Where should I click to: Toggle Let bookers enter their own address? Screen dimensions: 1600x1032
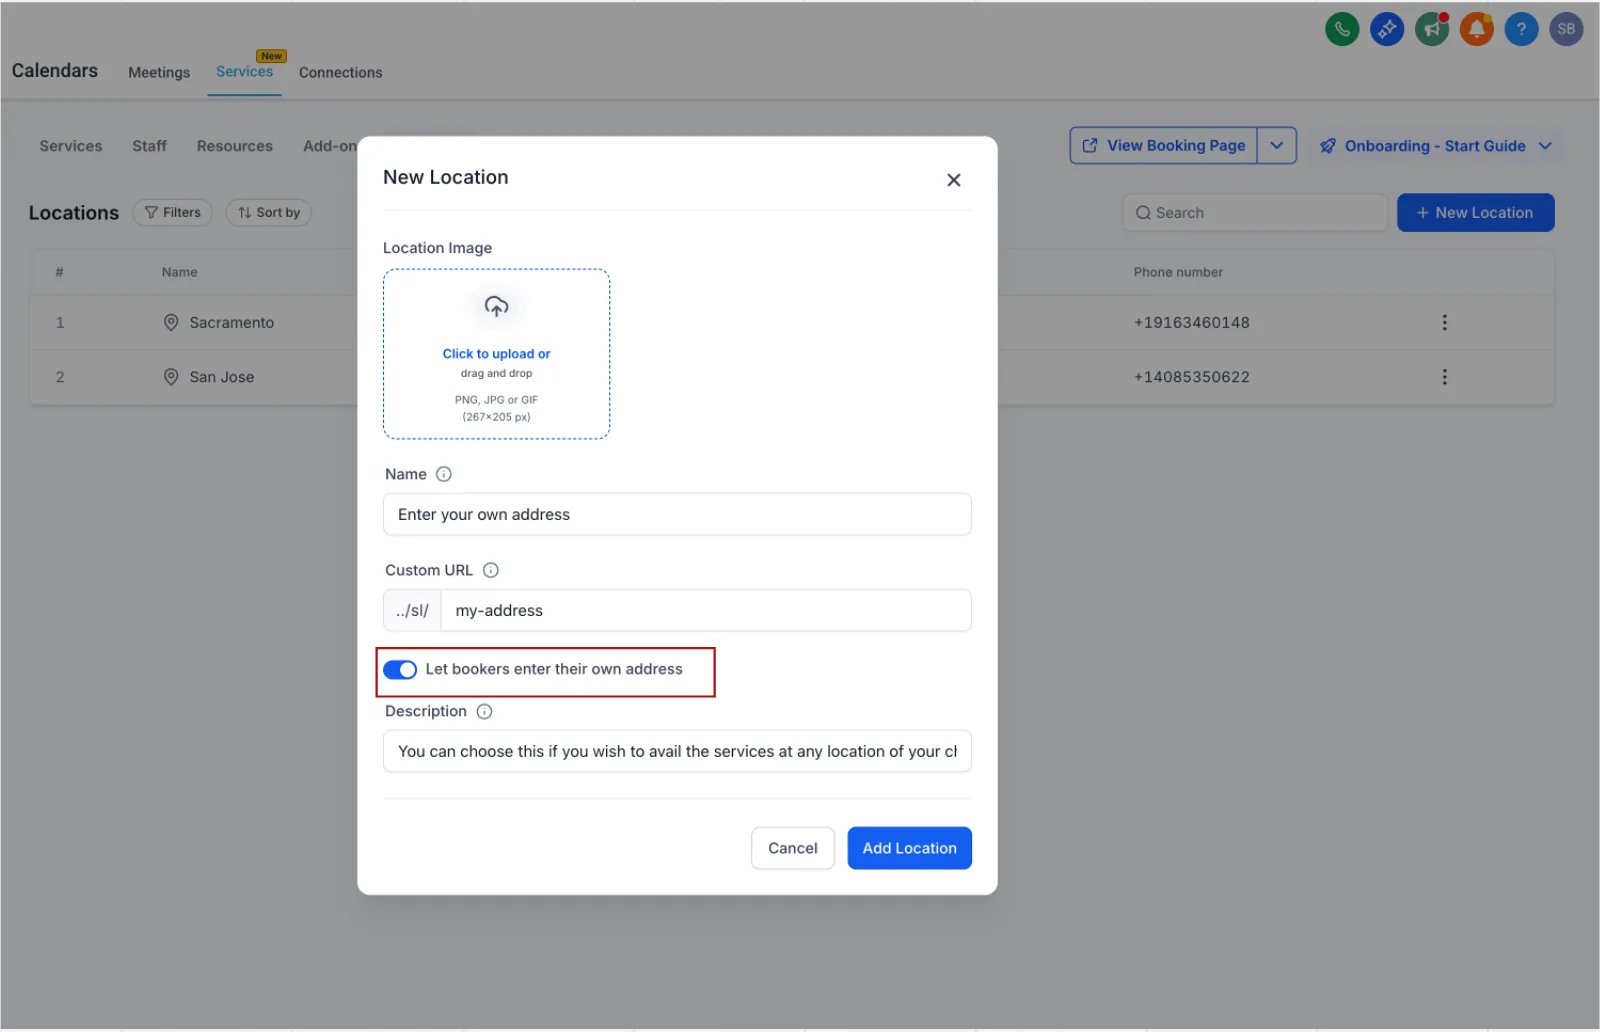[x=400, y=670]
